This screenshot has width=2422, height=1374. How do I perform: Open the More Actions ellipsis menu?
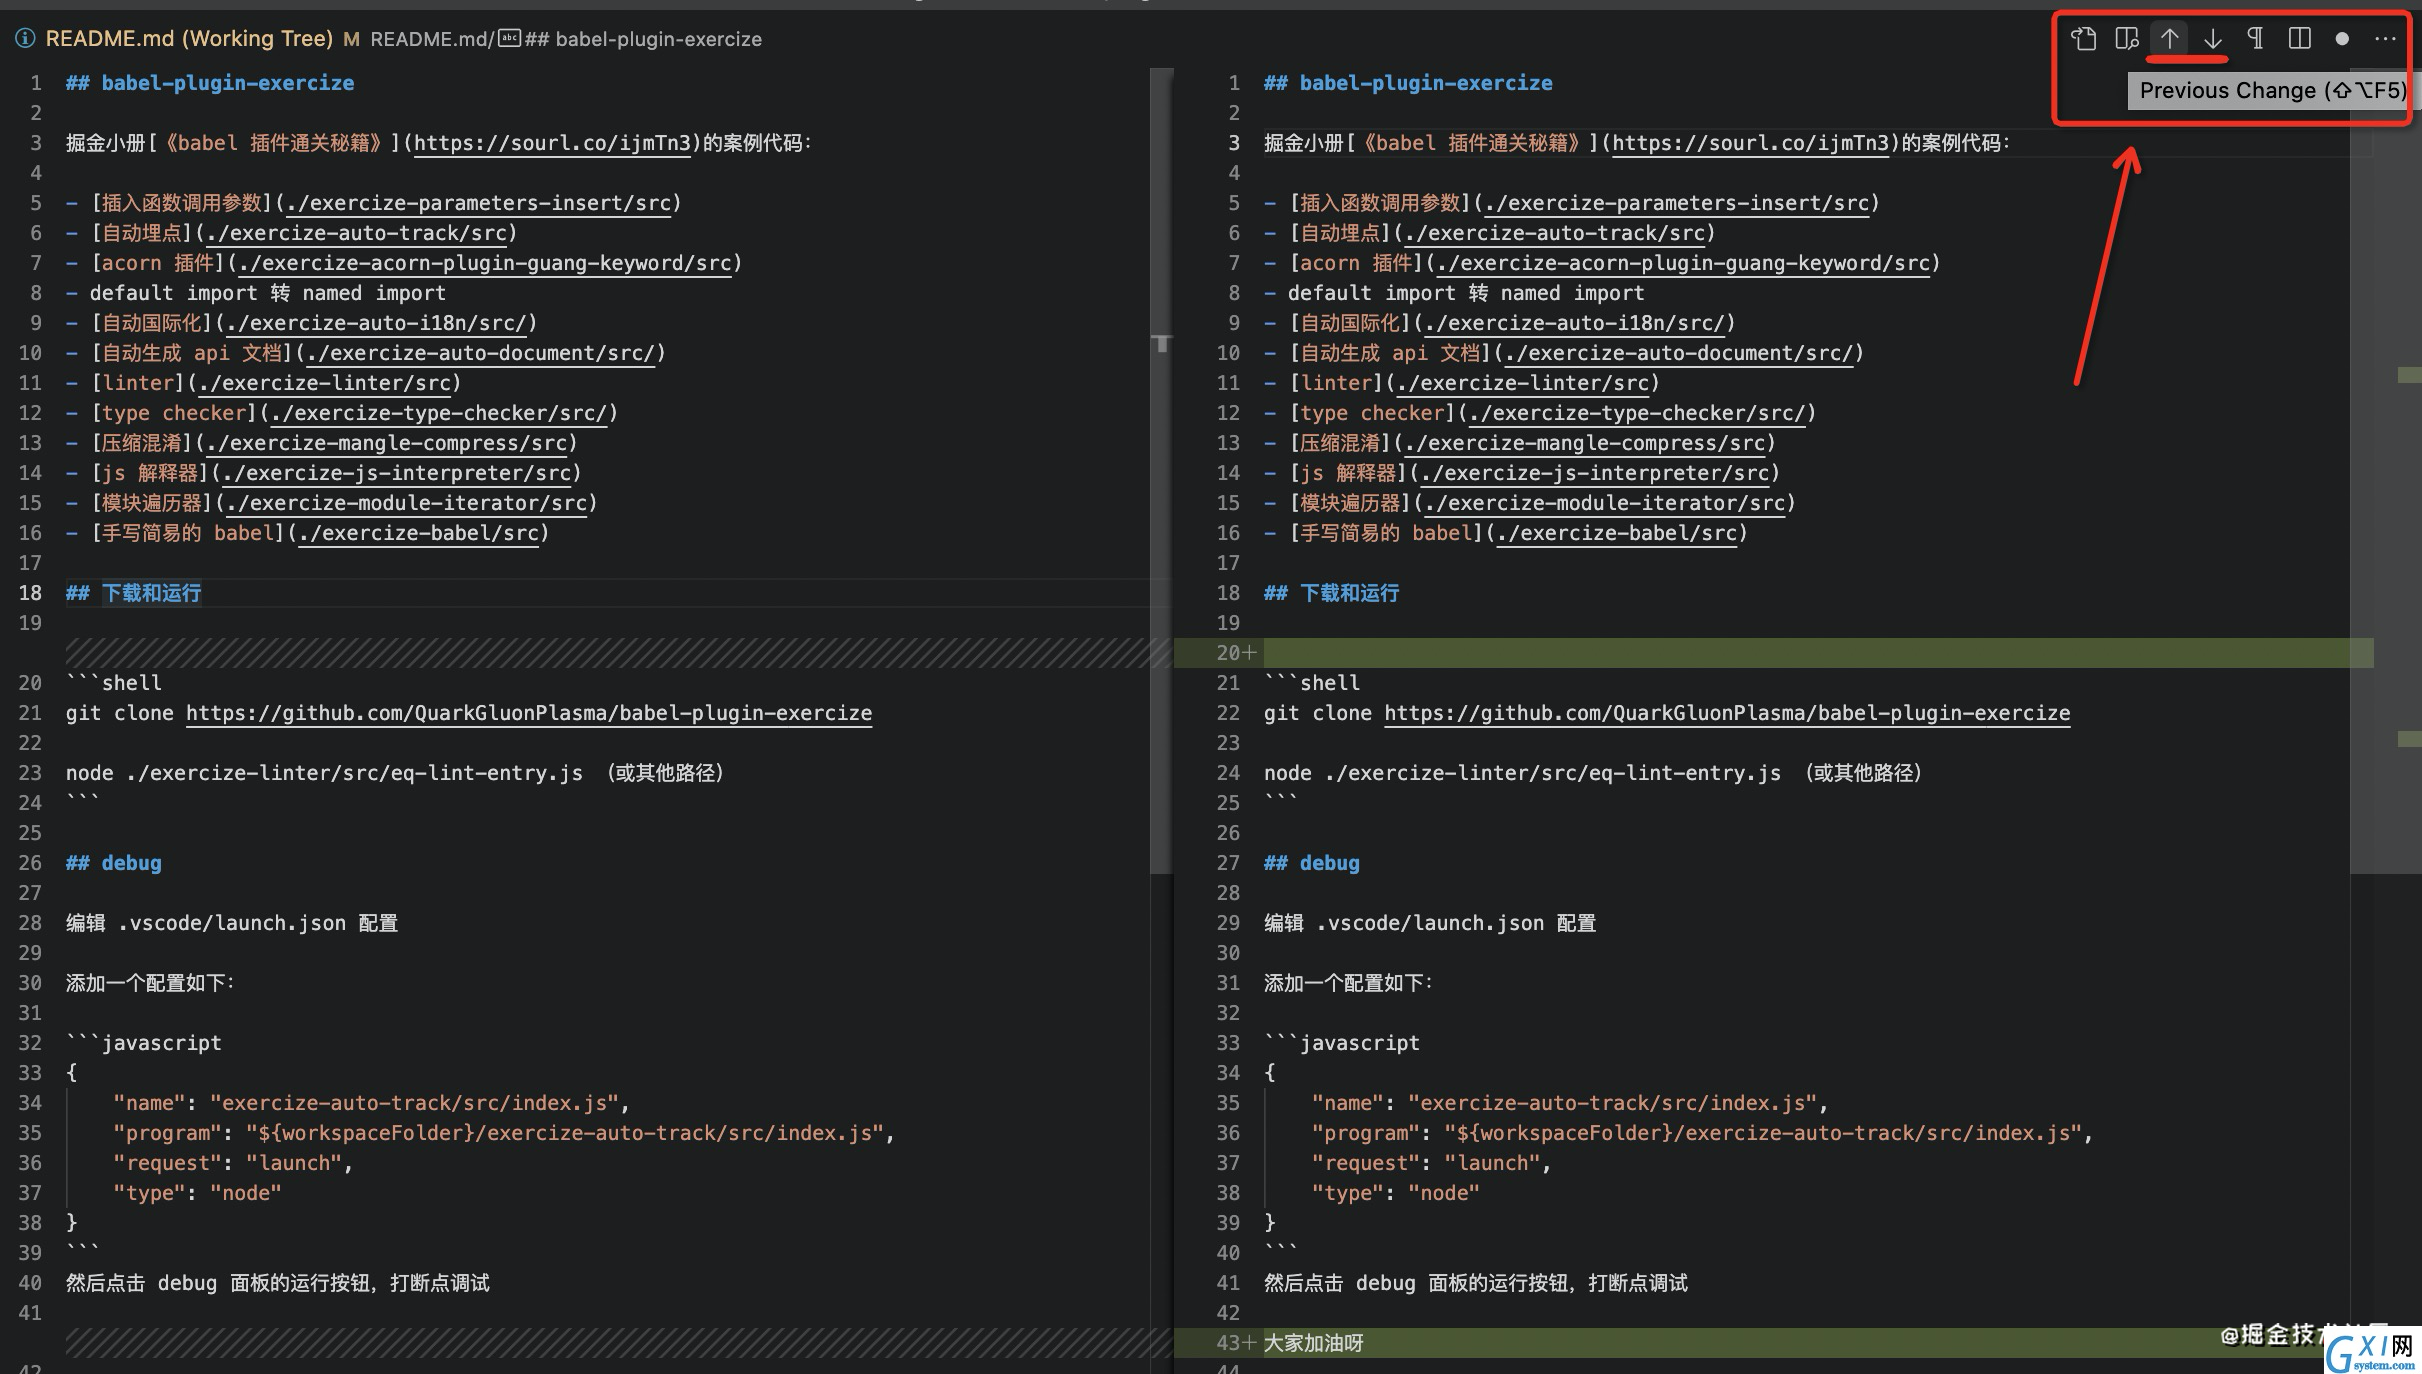(2385, 39)
